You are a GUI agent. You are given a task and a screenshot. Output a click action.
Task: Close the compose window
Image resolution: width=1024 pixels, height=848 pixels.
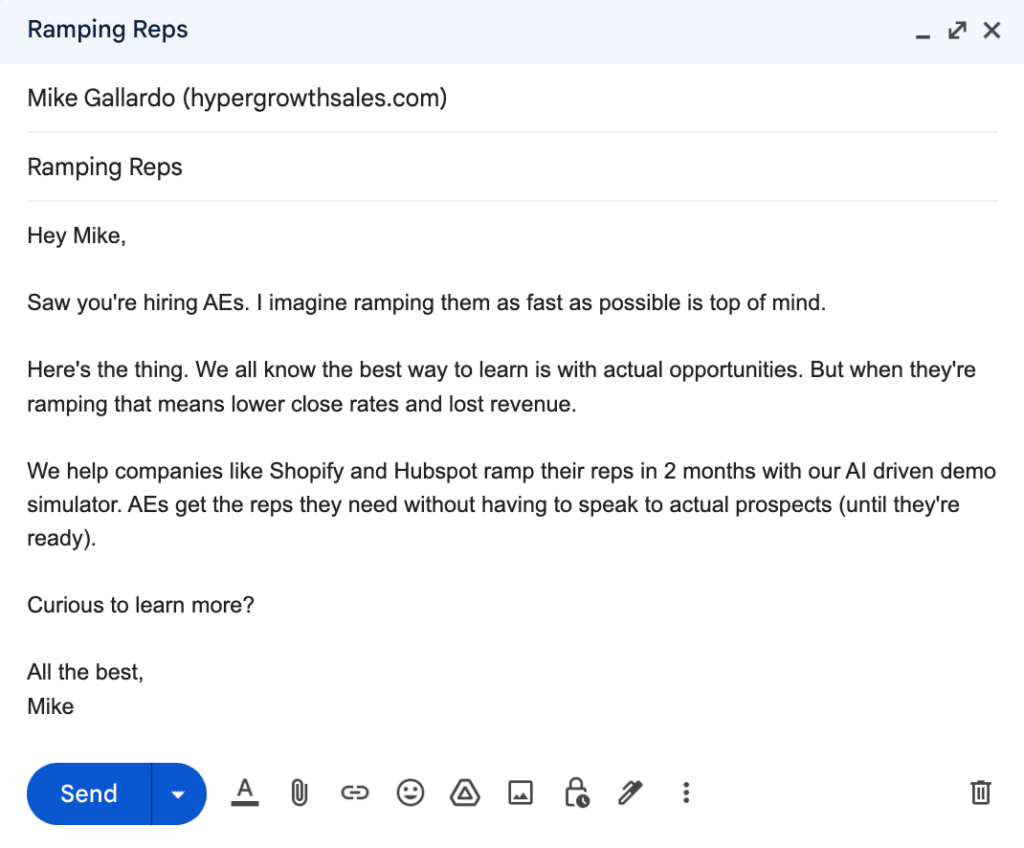[991, 30]
